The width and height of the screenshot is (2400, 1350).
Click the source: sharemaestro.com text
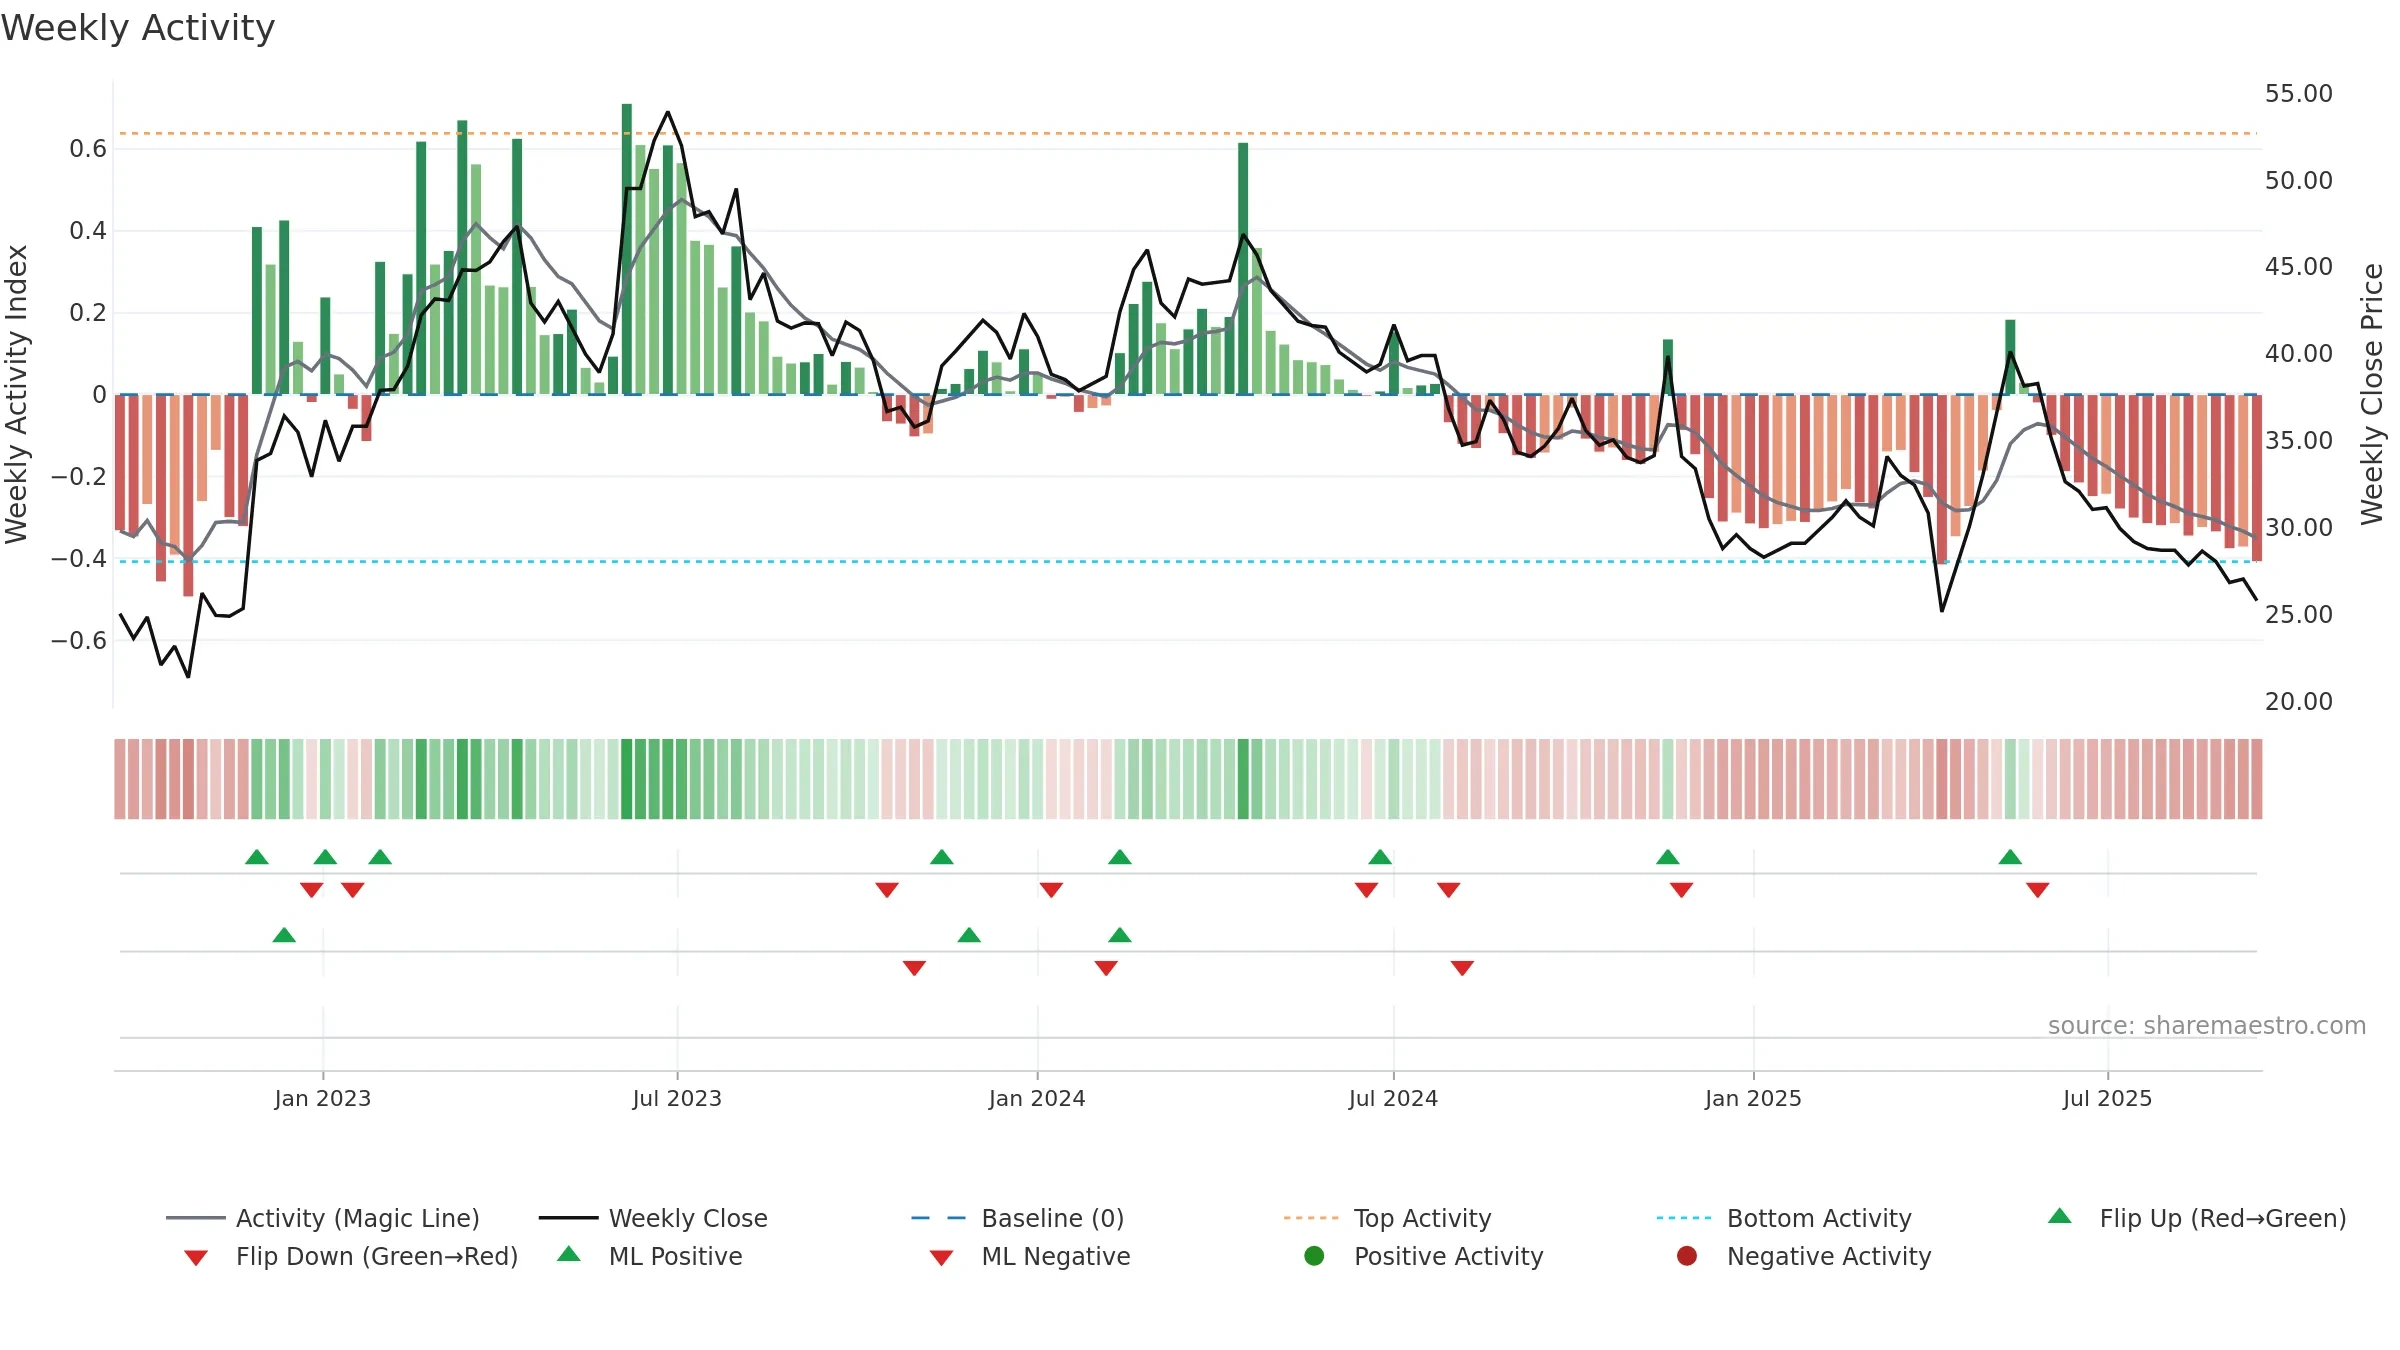[x=2207, y=1026]
